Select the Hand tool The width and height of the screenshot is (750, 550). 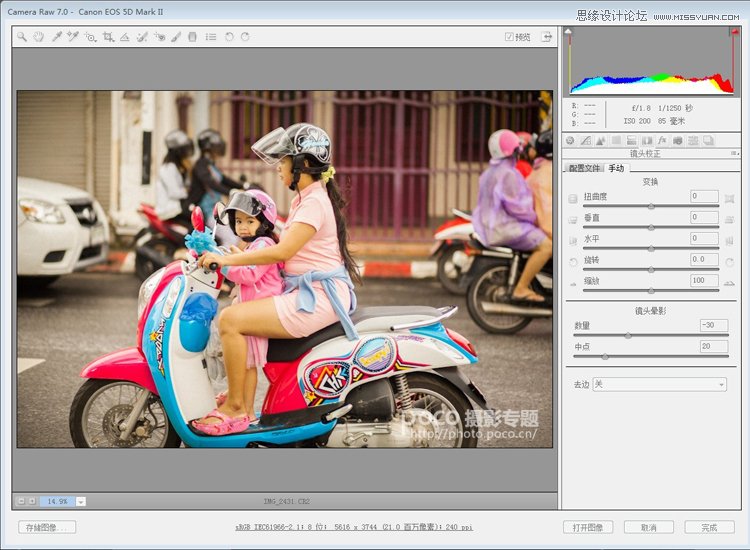tap(38, 37)
